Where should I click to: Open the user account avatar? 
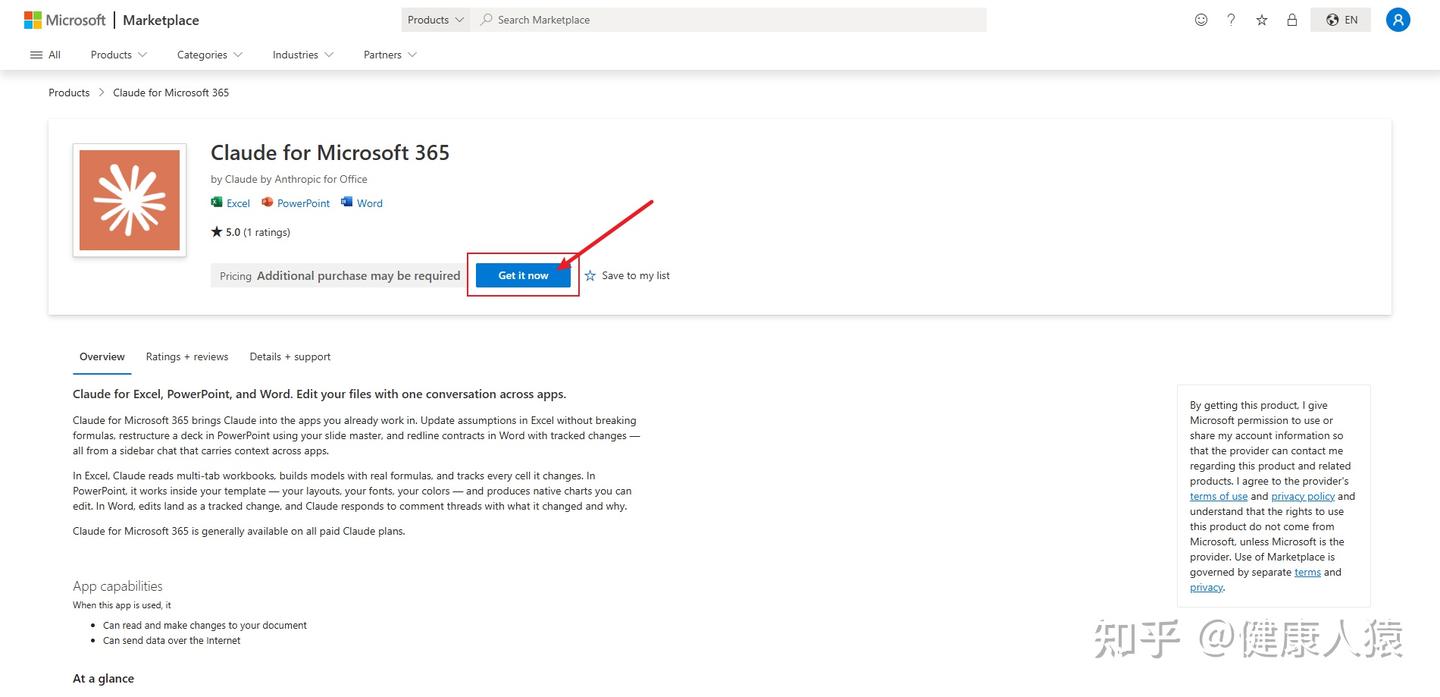1398,20
